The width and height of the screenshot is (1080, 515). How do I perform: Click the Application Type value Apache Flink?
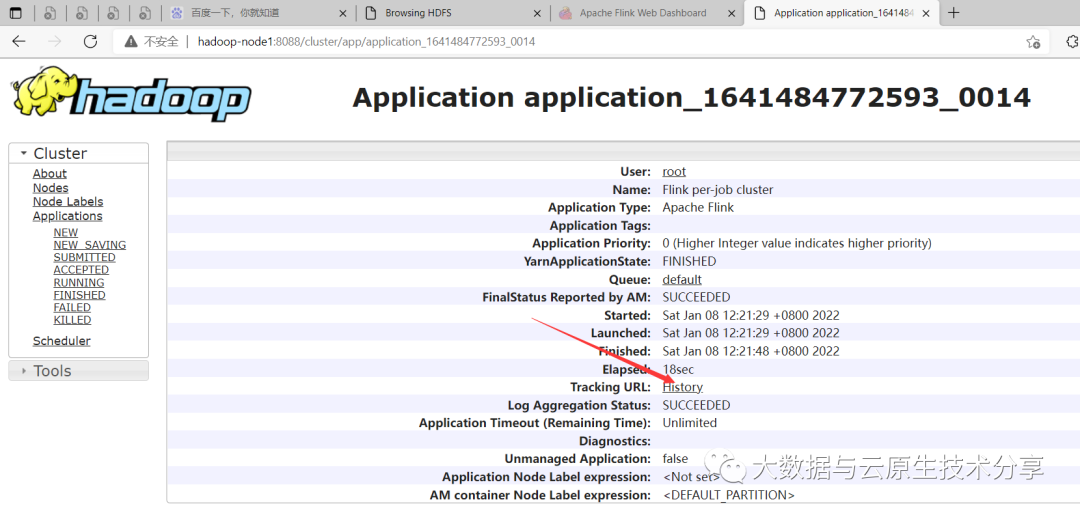coord(698,207)
